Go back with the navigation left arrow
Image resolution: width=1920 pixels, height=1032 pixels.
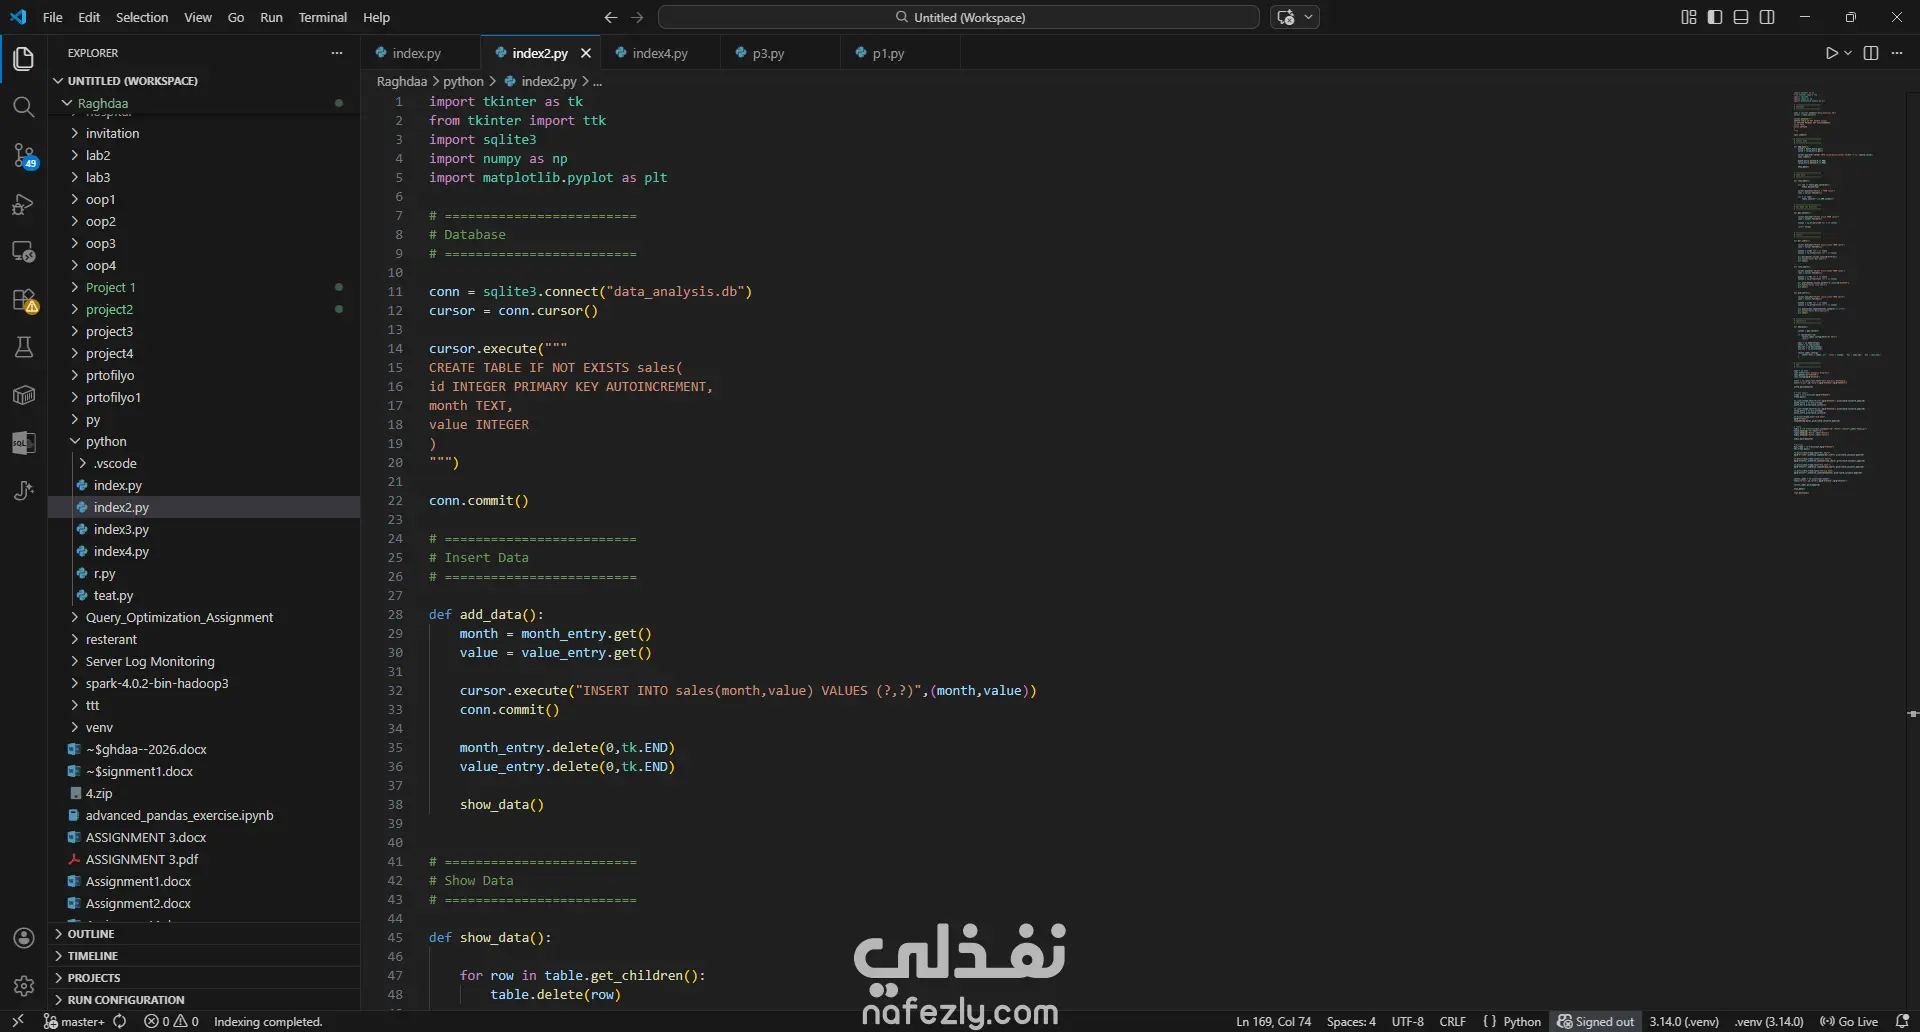point(611,17)
